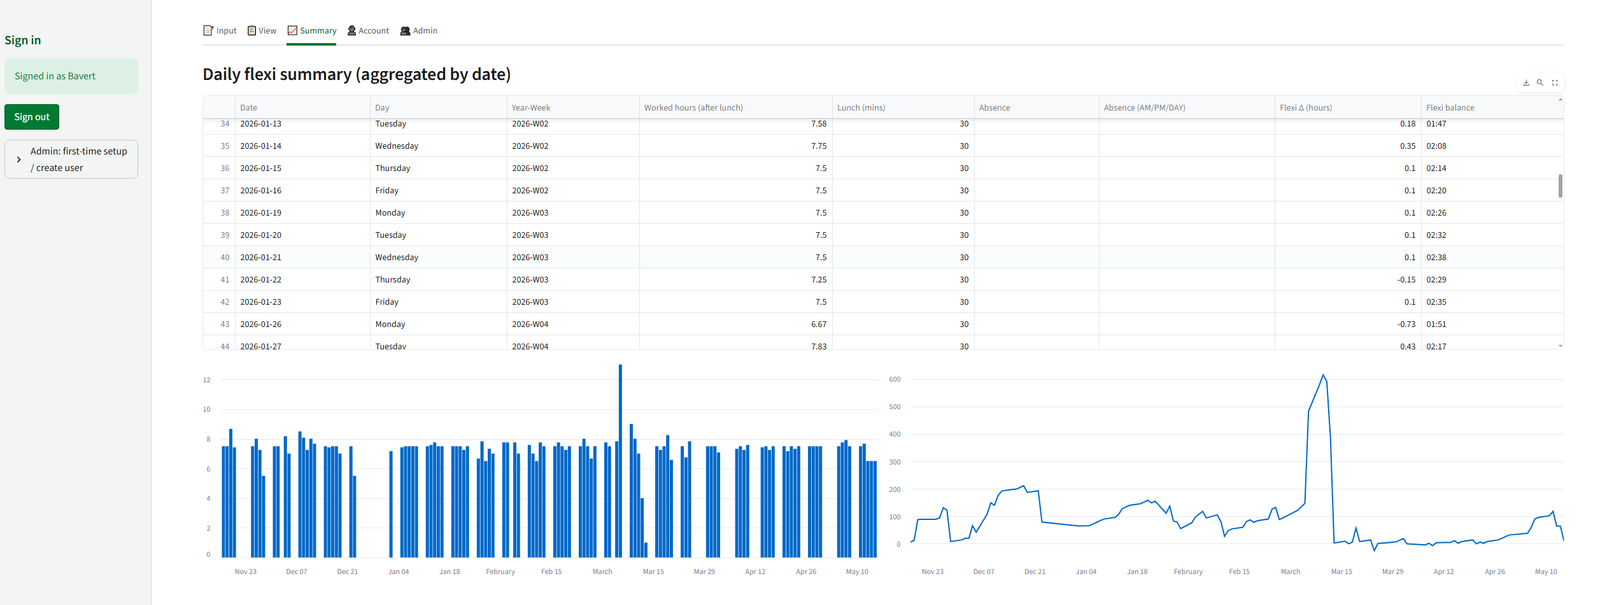Select the Summary tab

click(312, 31)
